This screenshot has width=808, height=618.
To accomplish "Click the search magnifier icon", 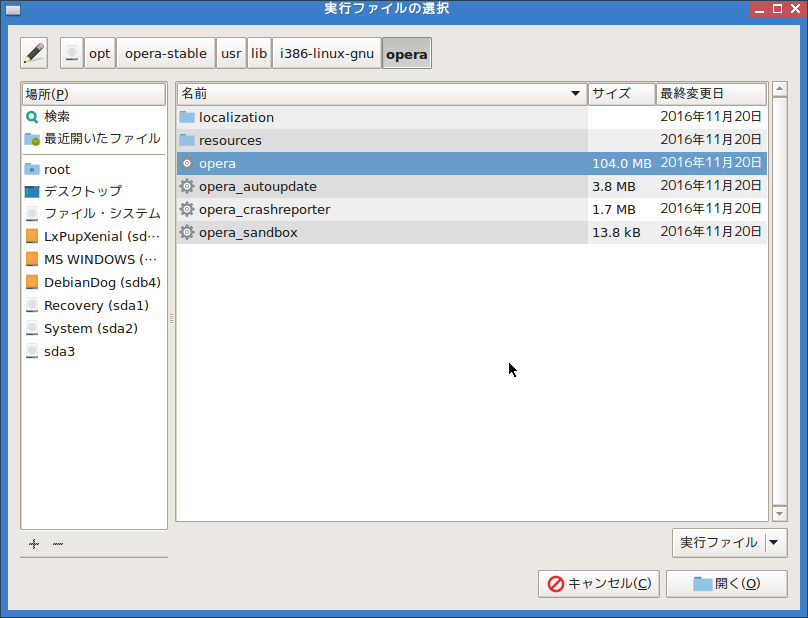I will pyautogui.click(x=32, y=117).
